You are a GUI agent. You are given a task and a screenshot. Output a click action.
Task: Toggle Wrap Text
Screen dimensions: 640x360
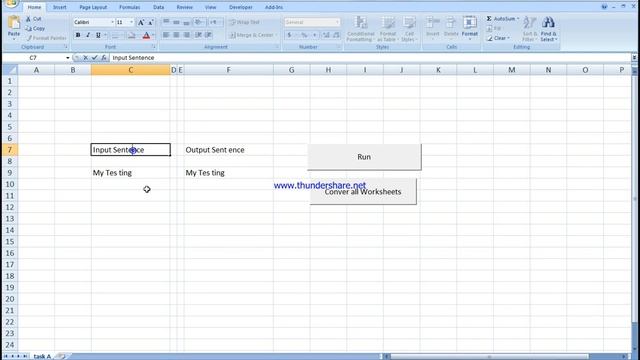click(244, 22)
